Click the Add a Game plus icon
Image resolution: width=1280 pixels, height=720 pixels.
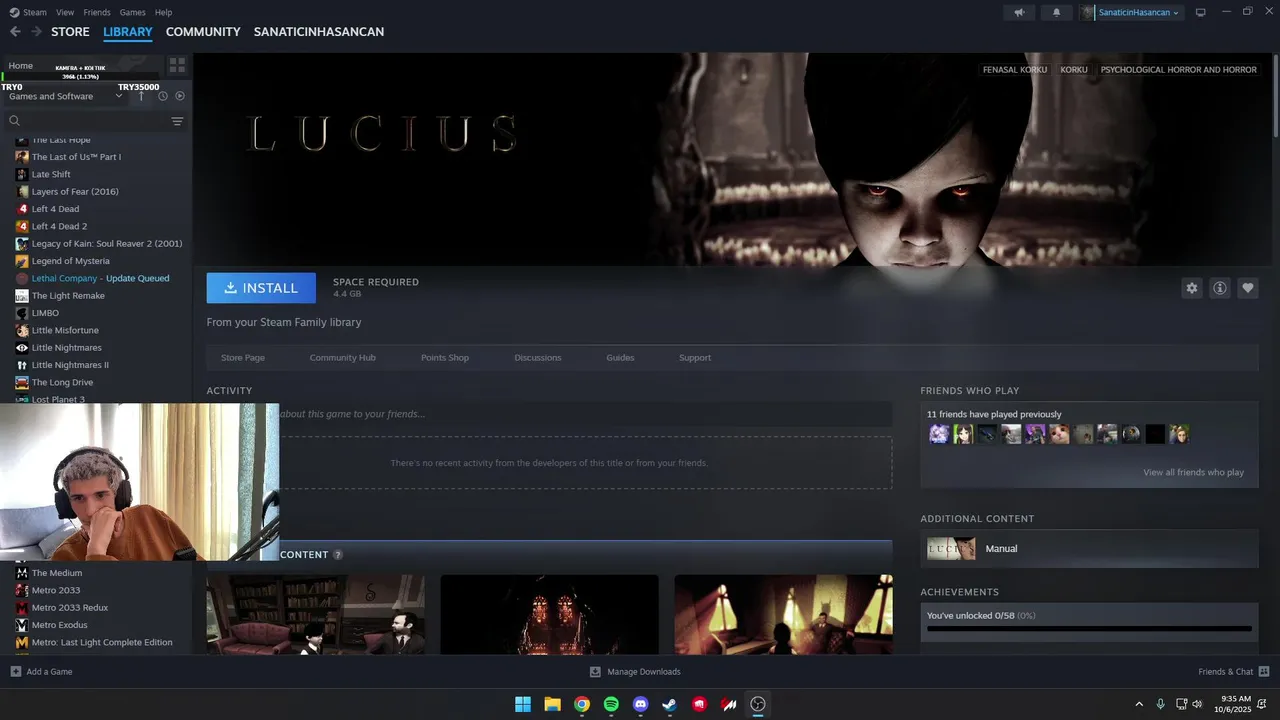coord(15,671)
